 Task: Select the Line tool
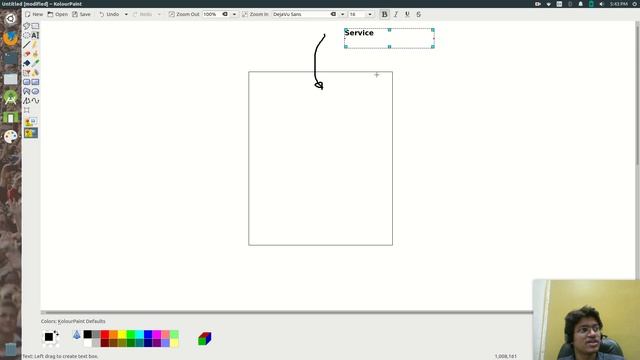(27, 45)
